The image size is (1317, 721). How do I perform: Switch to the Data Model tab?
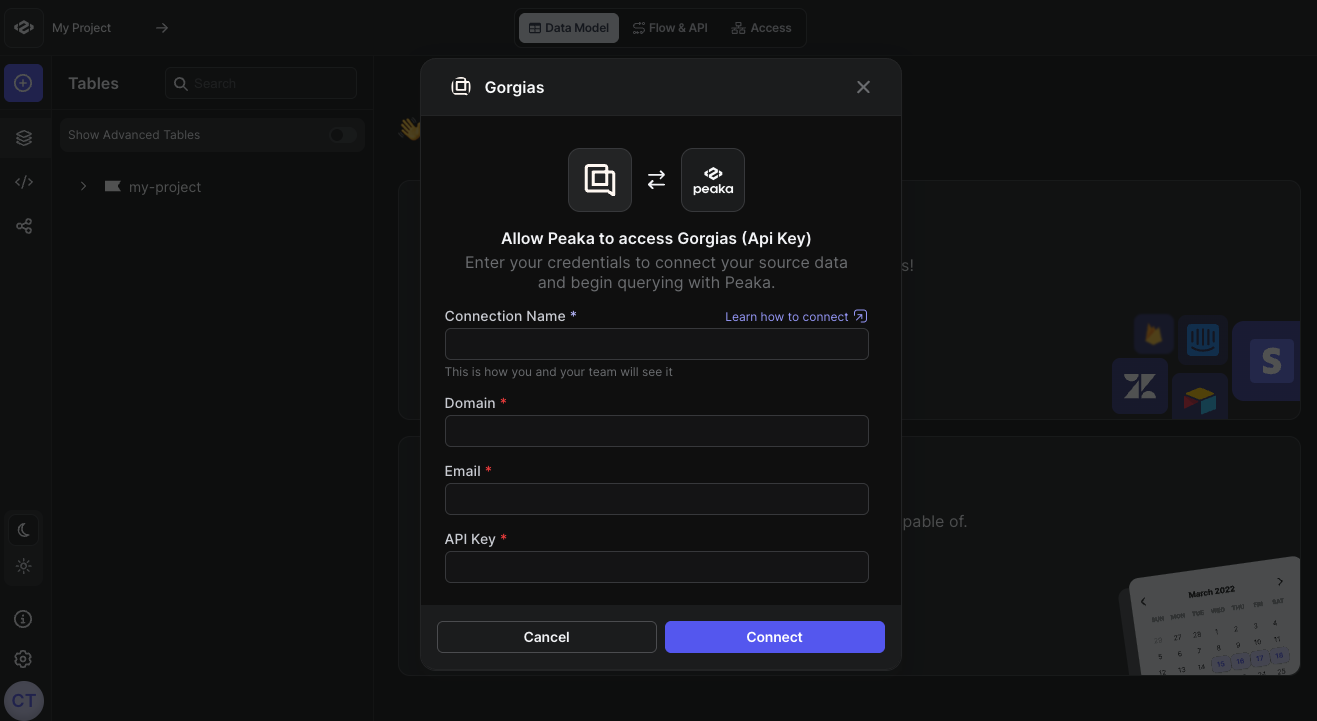[x=569, y=28]
